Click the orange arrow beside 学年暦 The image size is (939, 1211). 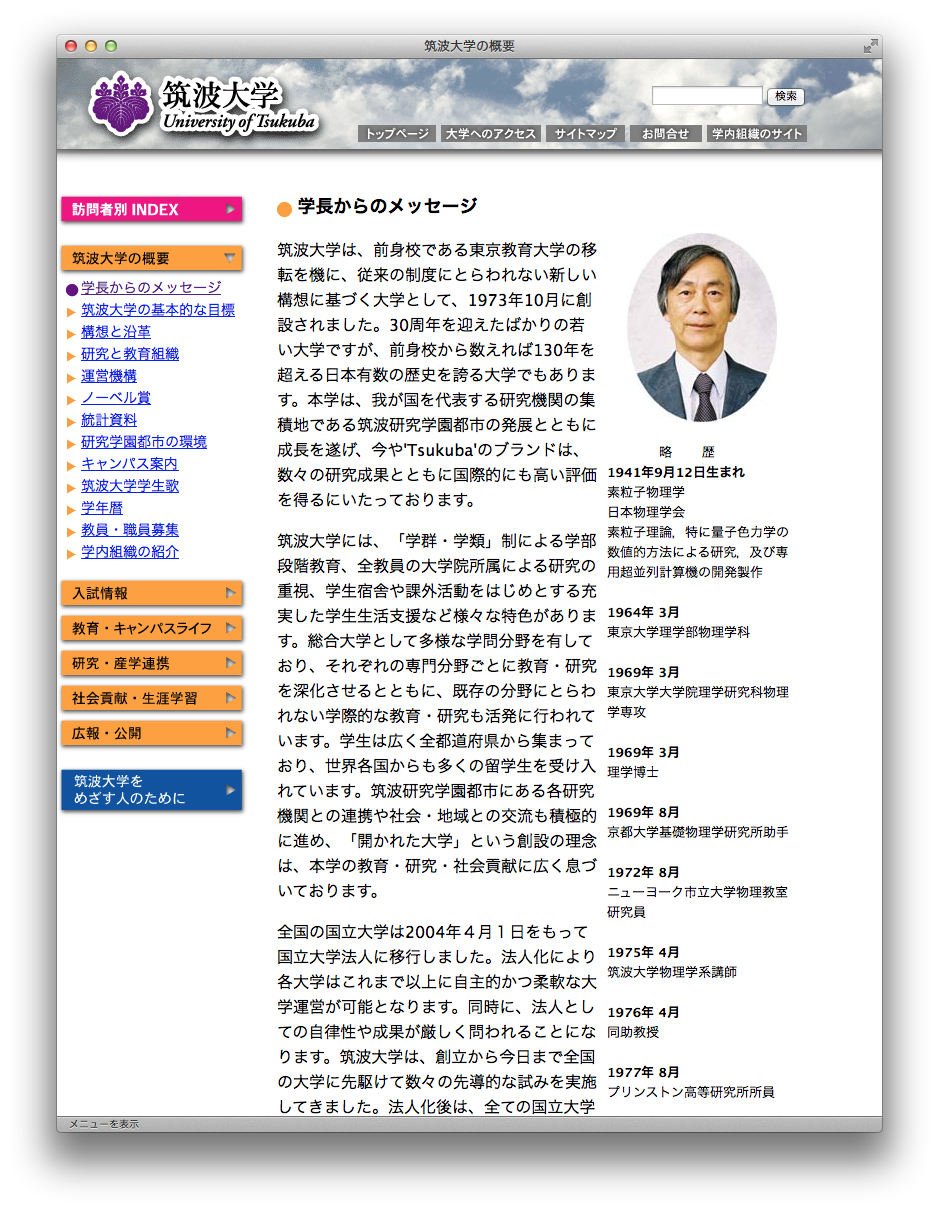[71, 509]
